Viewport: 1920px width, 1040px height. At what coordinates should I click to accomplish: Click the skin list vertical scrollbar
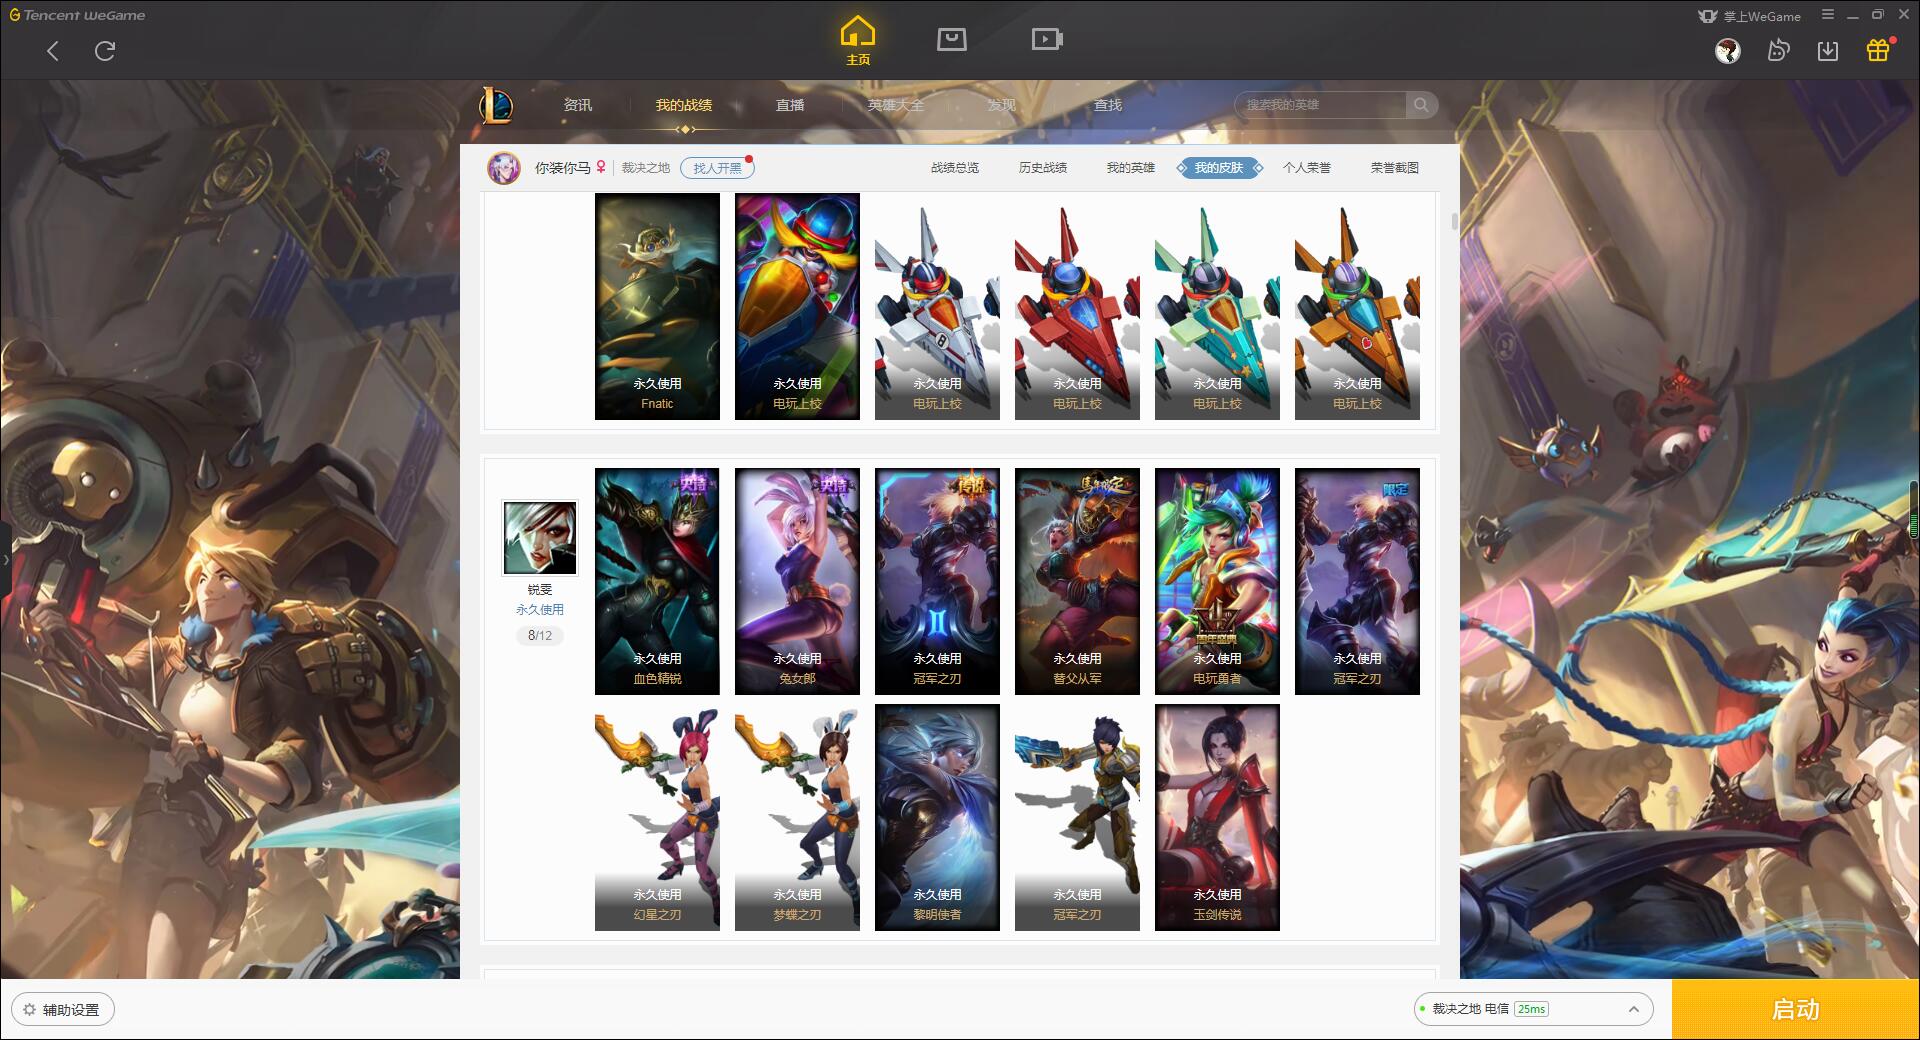point(1454,221)
